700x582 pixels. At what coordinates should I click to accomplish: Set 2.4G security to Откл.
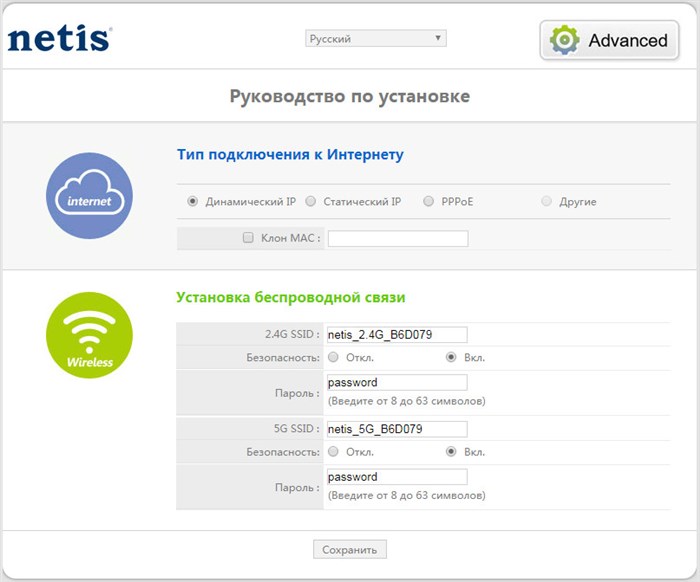click(x=333, y=357)
